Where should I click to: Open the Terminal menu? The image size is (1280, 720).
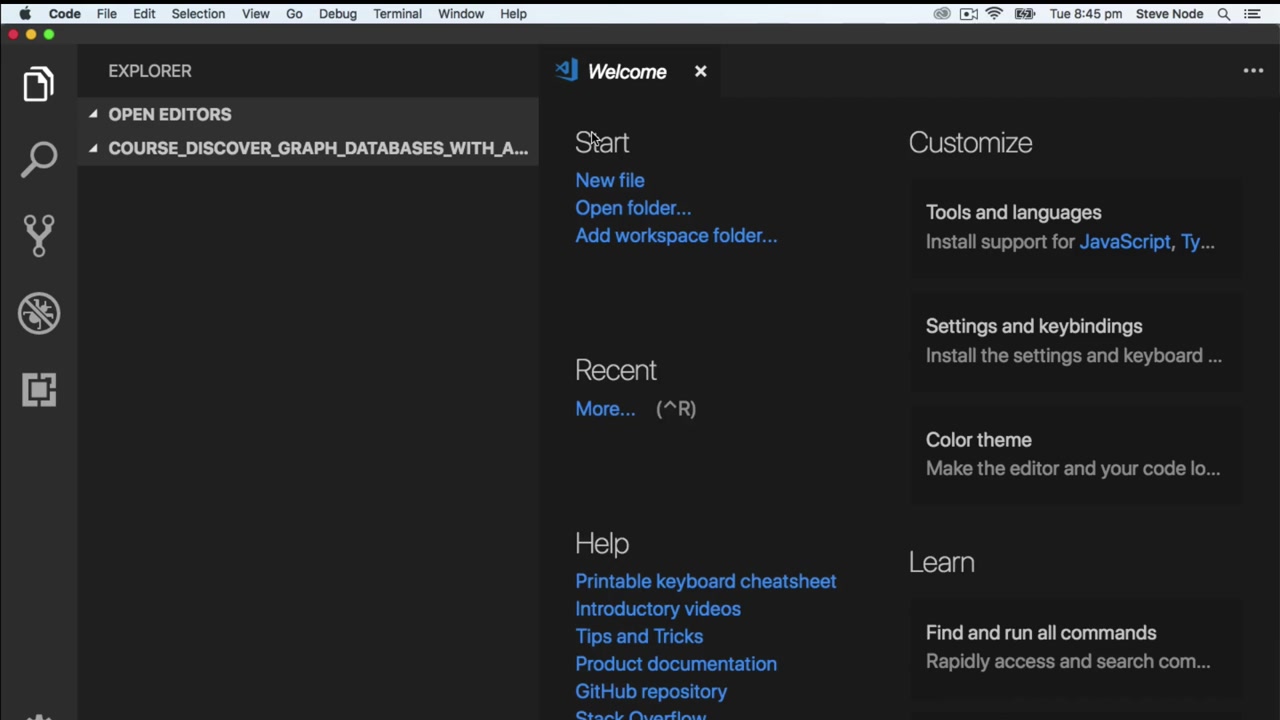(397, 14)
